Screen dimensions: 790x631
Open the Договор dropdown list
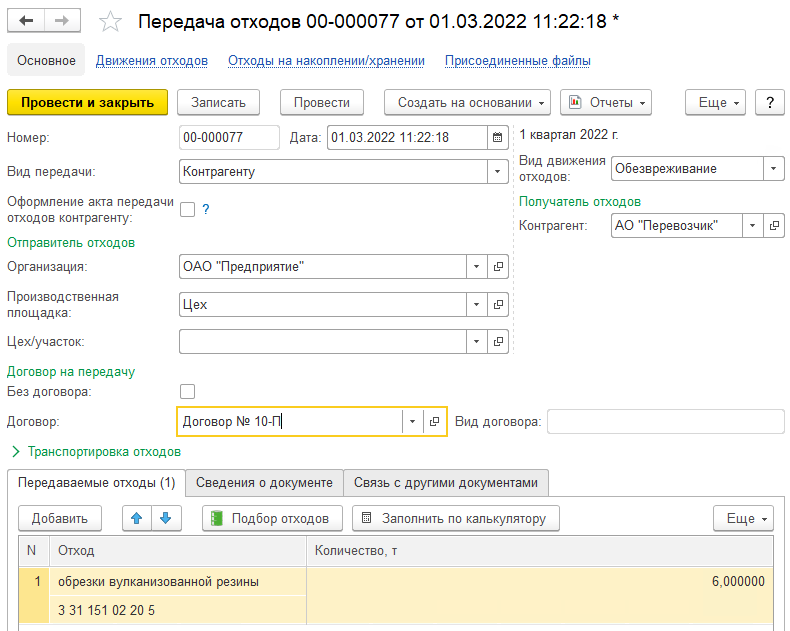point(412,421)
